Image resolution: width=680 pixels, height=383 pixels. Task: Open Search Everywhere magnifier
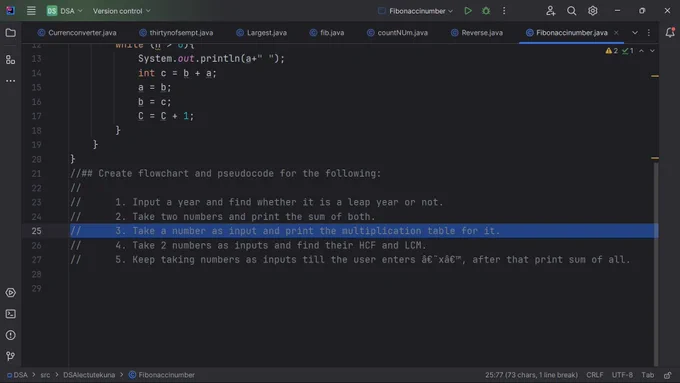point(572,11)
